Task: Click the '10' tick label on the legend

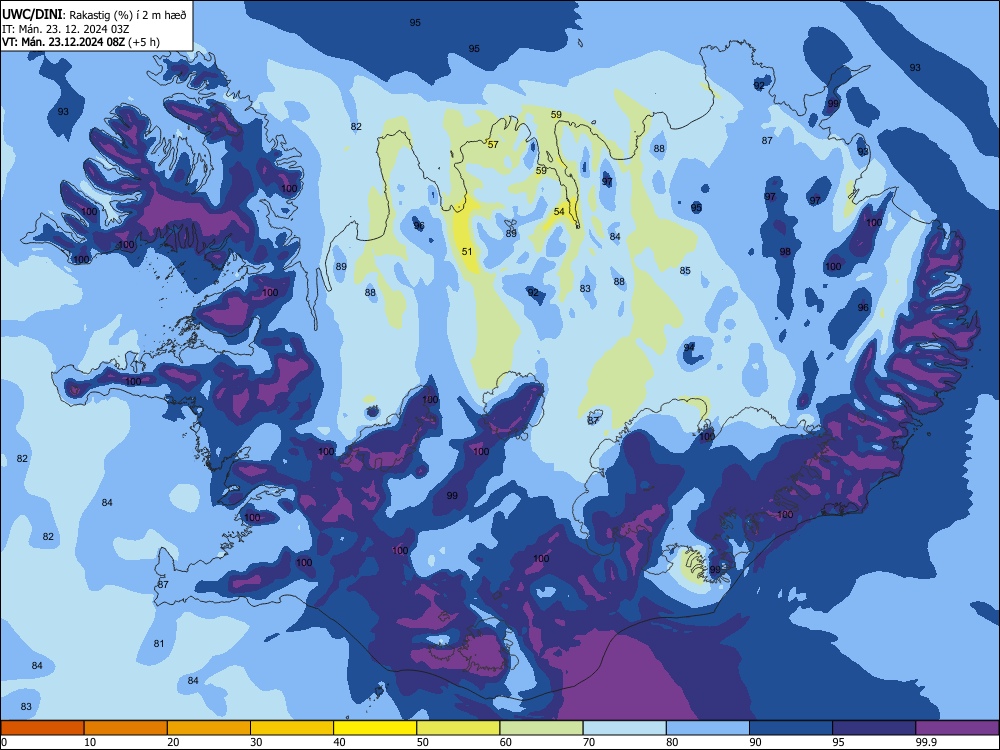Action: [x=90, y=742]
